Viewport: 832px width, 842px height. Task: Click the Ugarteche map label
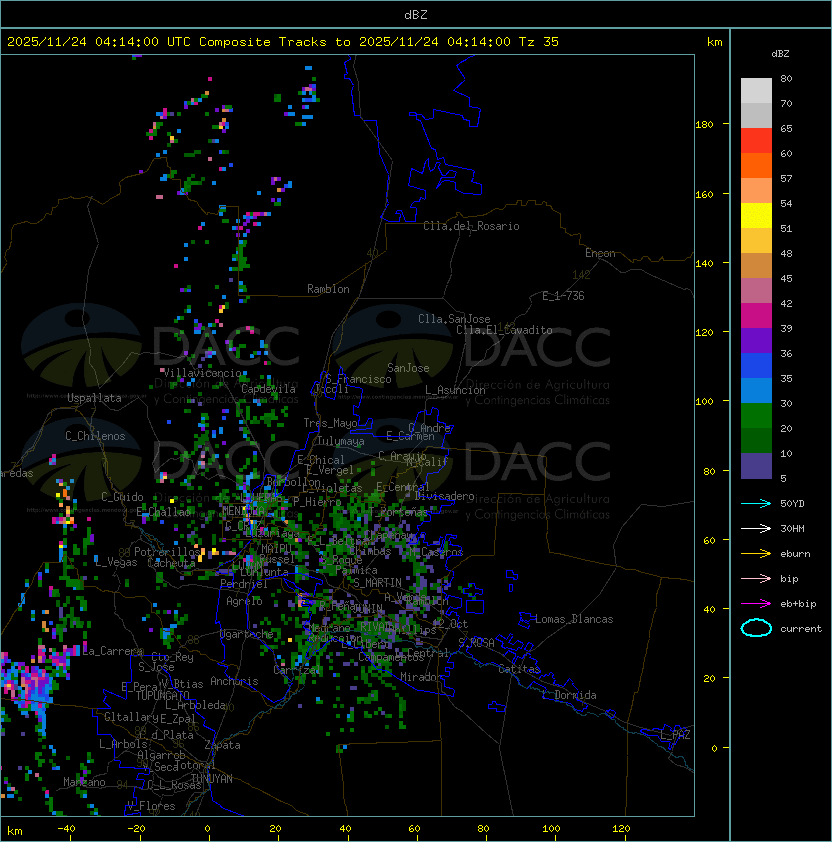[x=247, y=634]
